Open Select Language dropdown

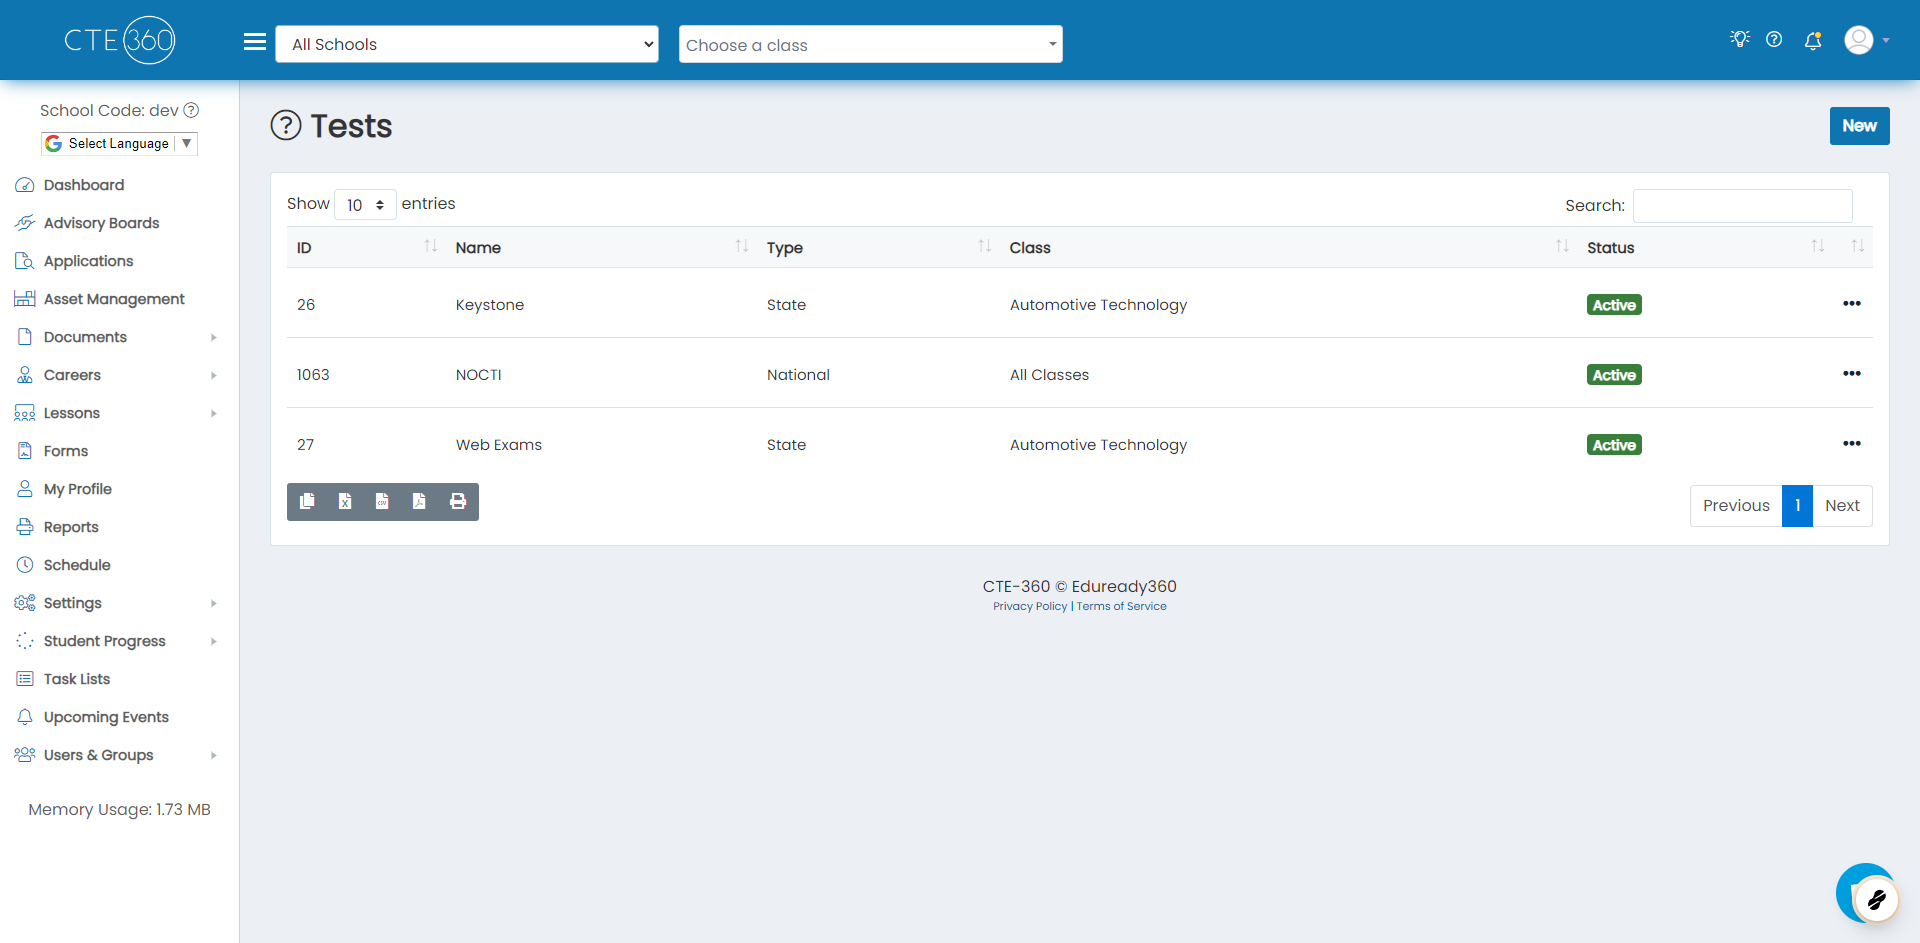[x=119, y=143]
